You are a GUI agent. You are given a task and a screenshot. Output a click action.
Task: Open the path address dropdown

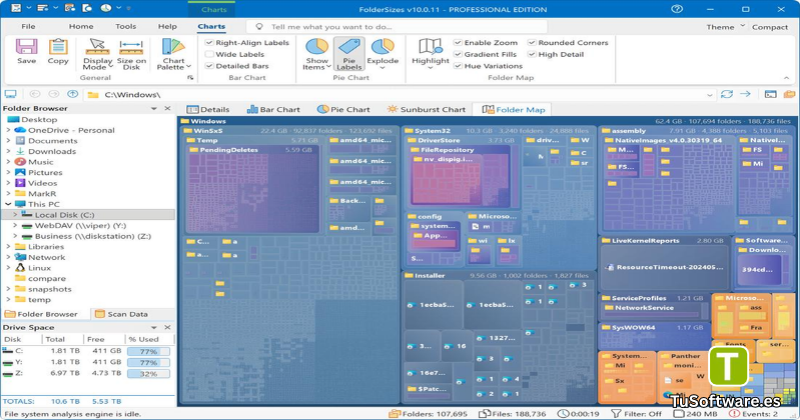pos(710,94)
